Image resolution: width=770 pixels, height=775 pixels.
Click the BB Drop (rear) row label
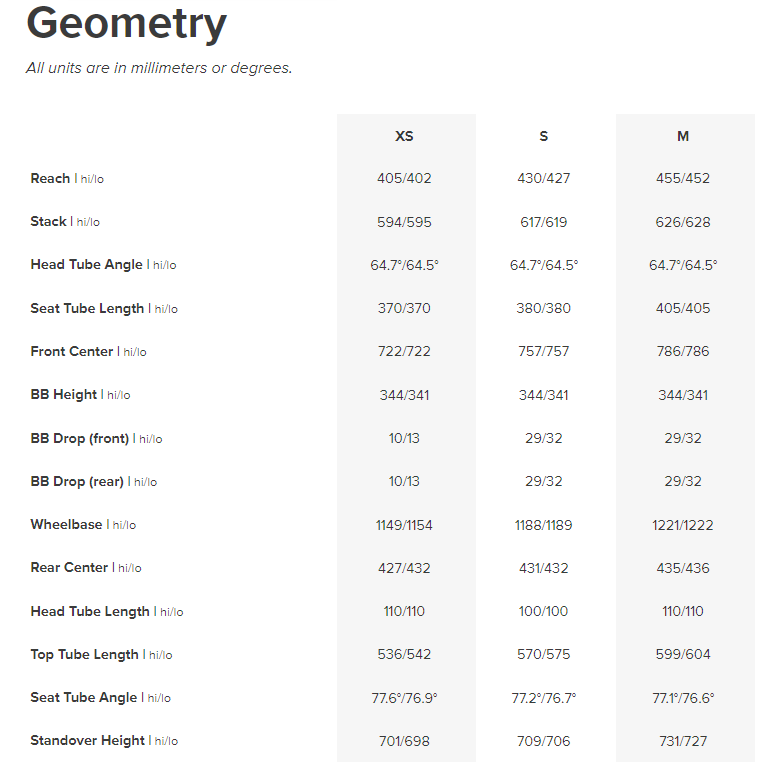pos(77,481)
